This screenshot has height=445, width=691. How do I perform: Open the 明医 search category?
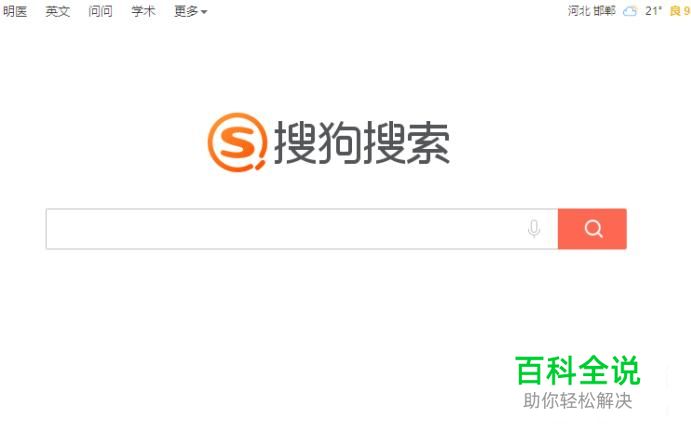click(x=15, y=11)
